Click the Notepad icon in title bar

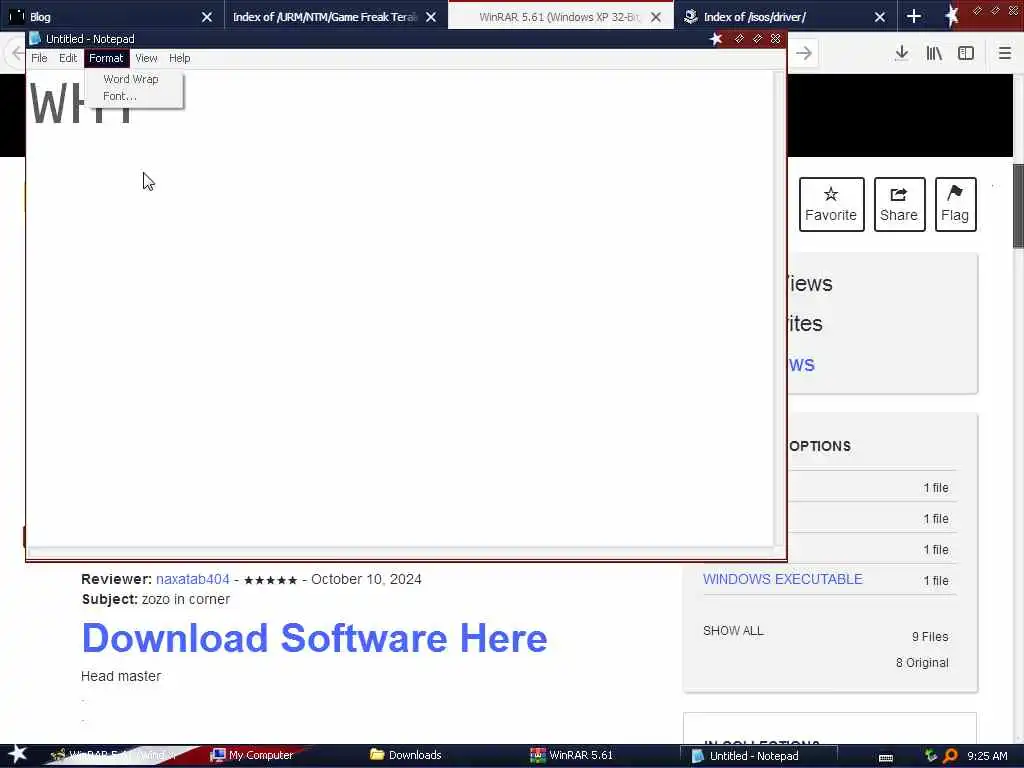coord(35,39)
